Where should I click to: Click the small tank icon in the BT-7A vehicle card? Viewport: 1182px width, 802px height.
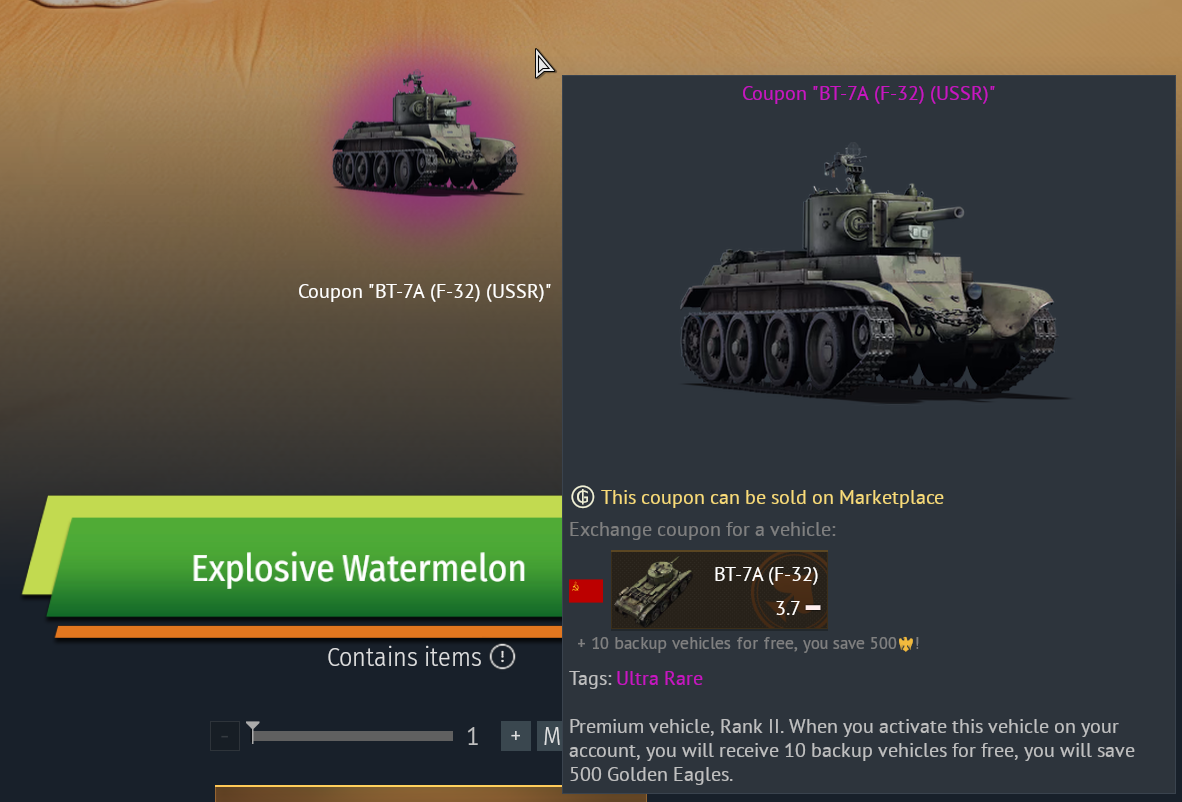(x=652, y=591)
